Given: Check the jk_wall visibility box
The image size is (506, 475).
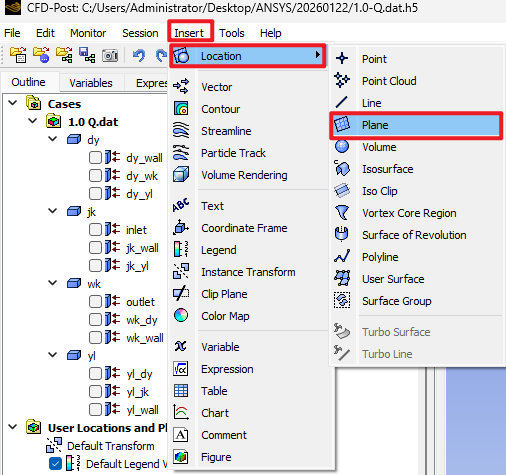Looking at the screenshot, I should 95,248.
